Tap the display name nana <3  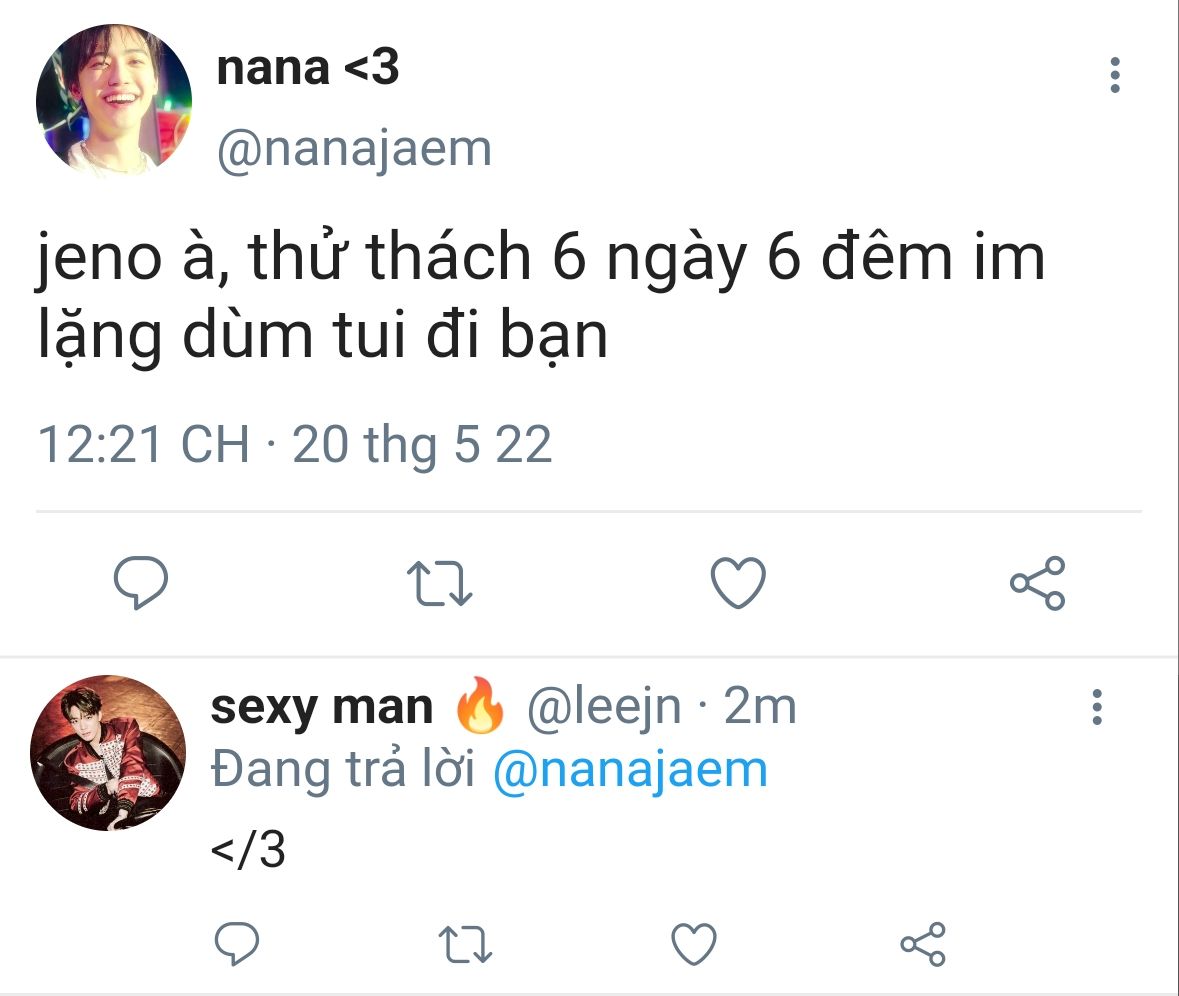pos(307,68)
